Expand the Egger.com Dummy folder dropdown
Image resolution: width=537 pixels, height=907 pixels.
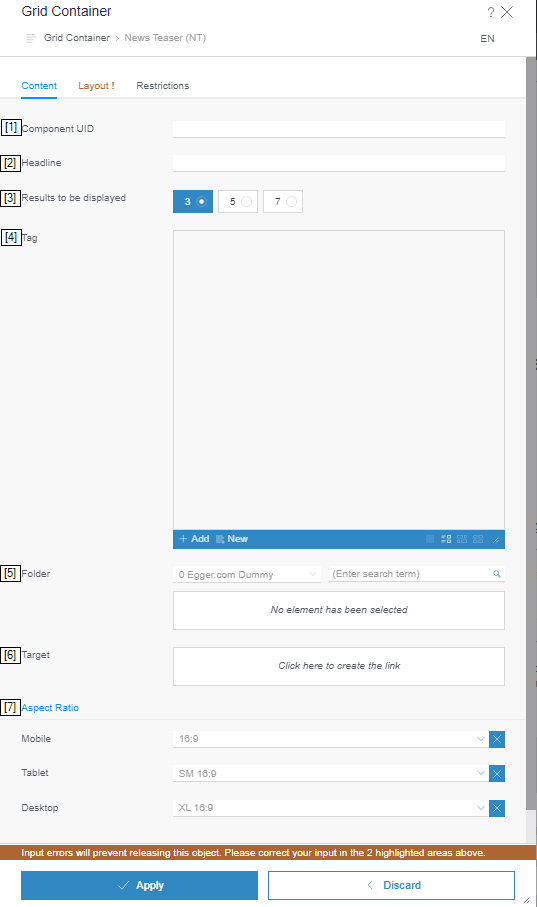247,574
